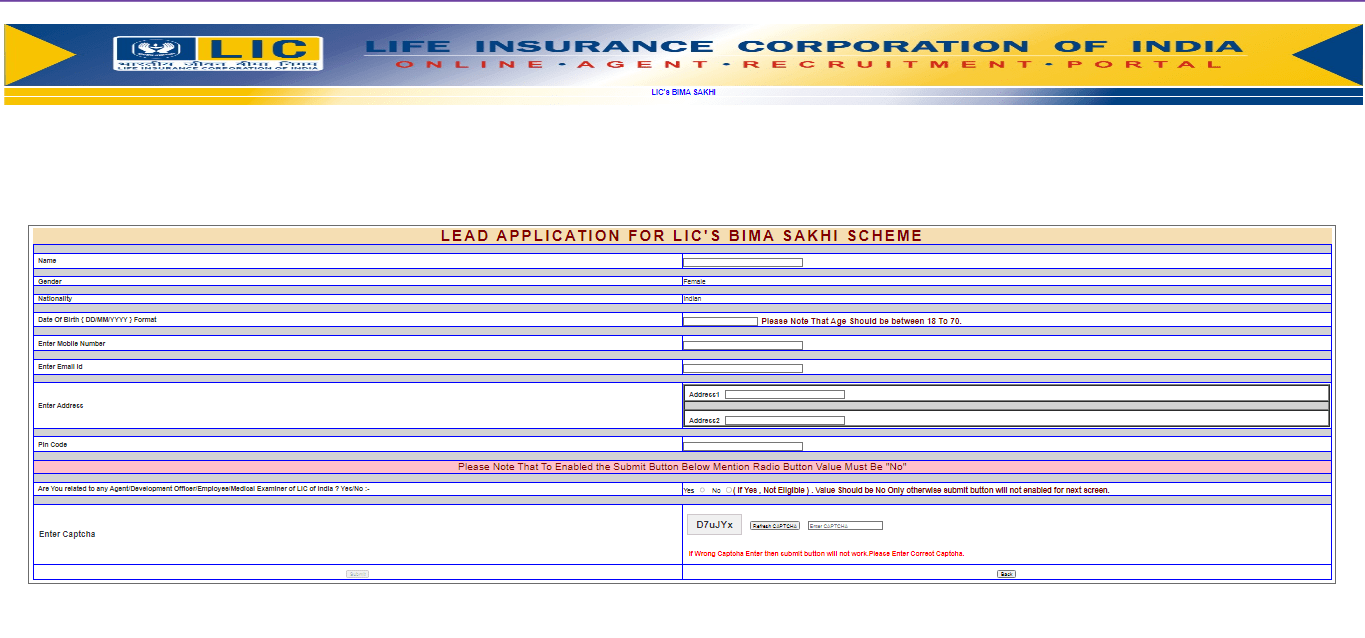Focus the Date of Birth field
Image resolution: width=1365 pixels, height=638 pixels.
tap(720, 322)
